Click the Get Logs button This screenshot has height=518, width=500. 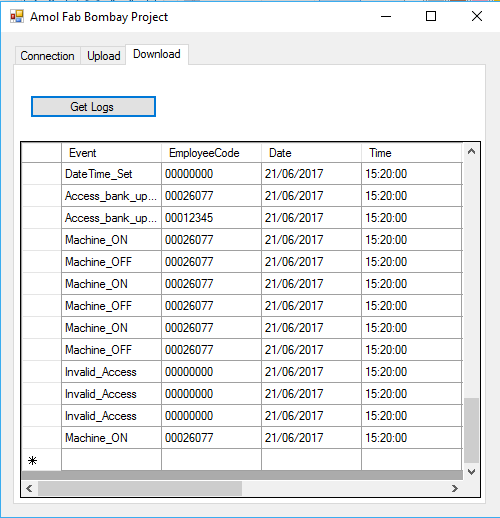(93, 107)
